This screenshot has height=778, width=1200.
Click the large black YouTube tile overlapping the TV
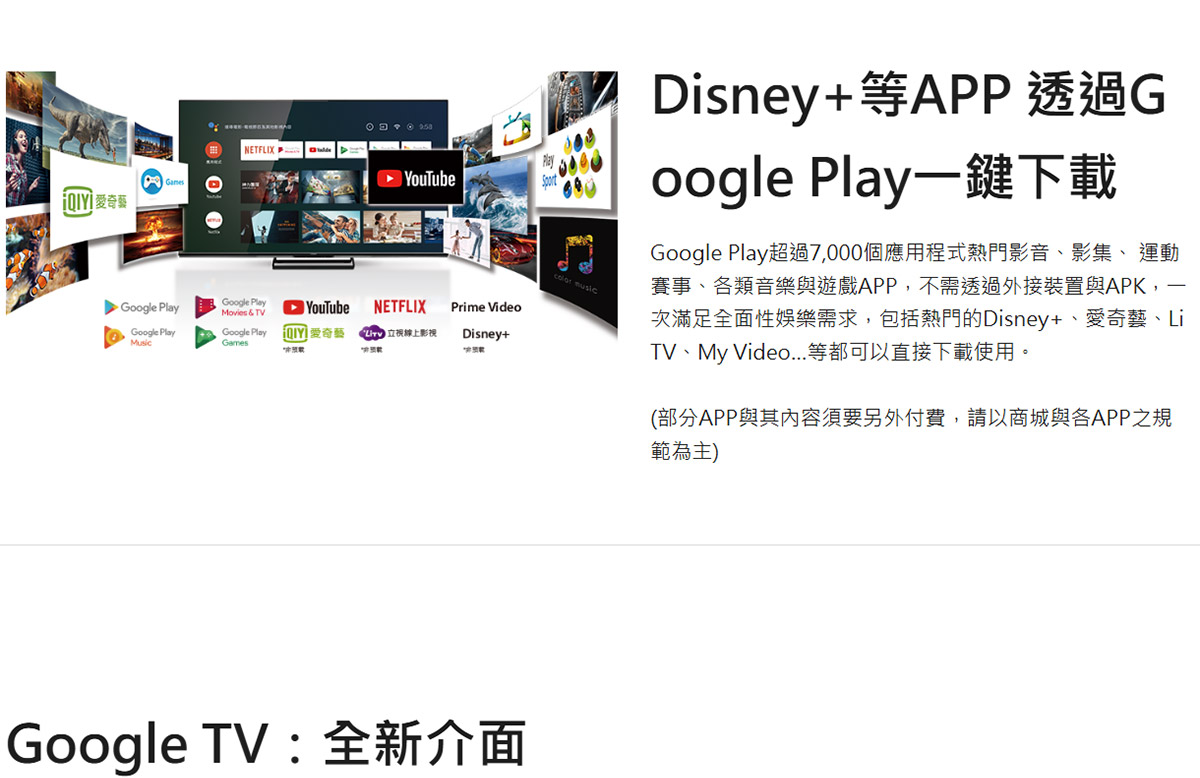coord(416,179)
